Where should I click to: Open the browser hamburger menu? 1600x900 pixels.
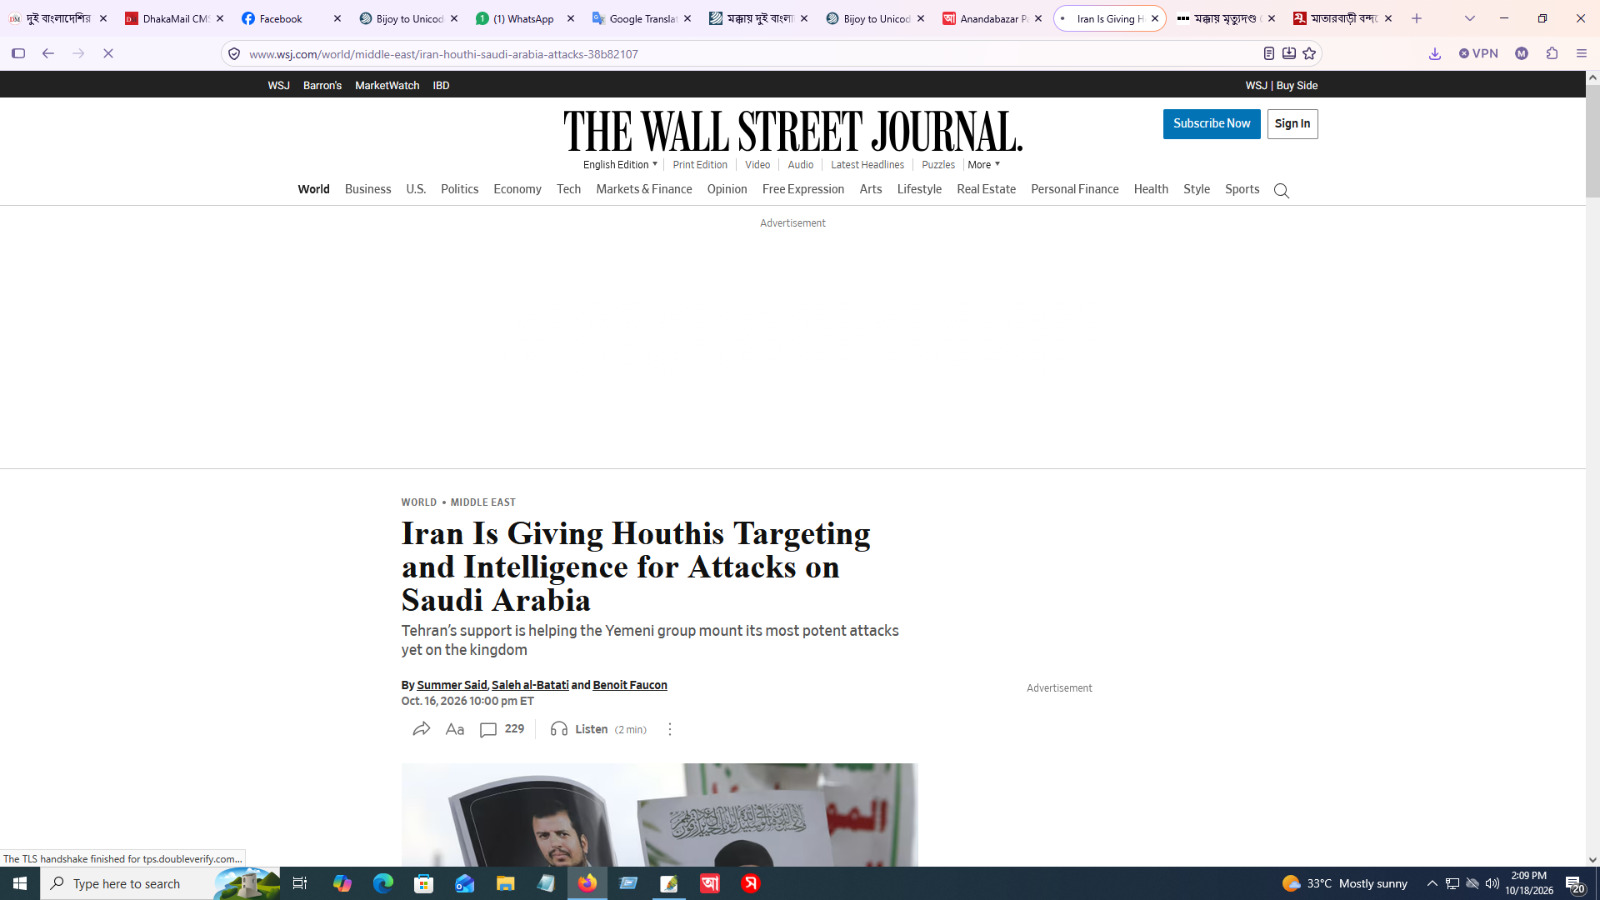coord(1581,53)
